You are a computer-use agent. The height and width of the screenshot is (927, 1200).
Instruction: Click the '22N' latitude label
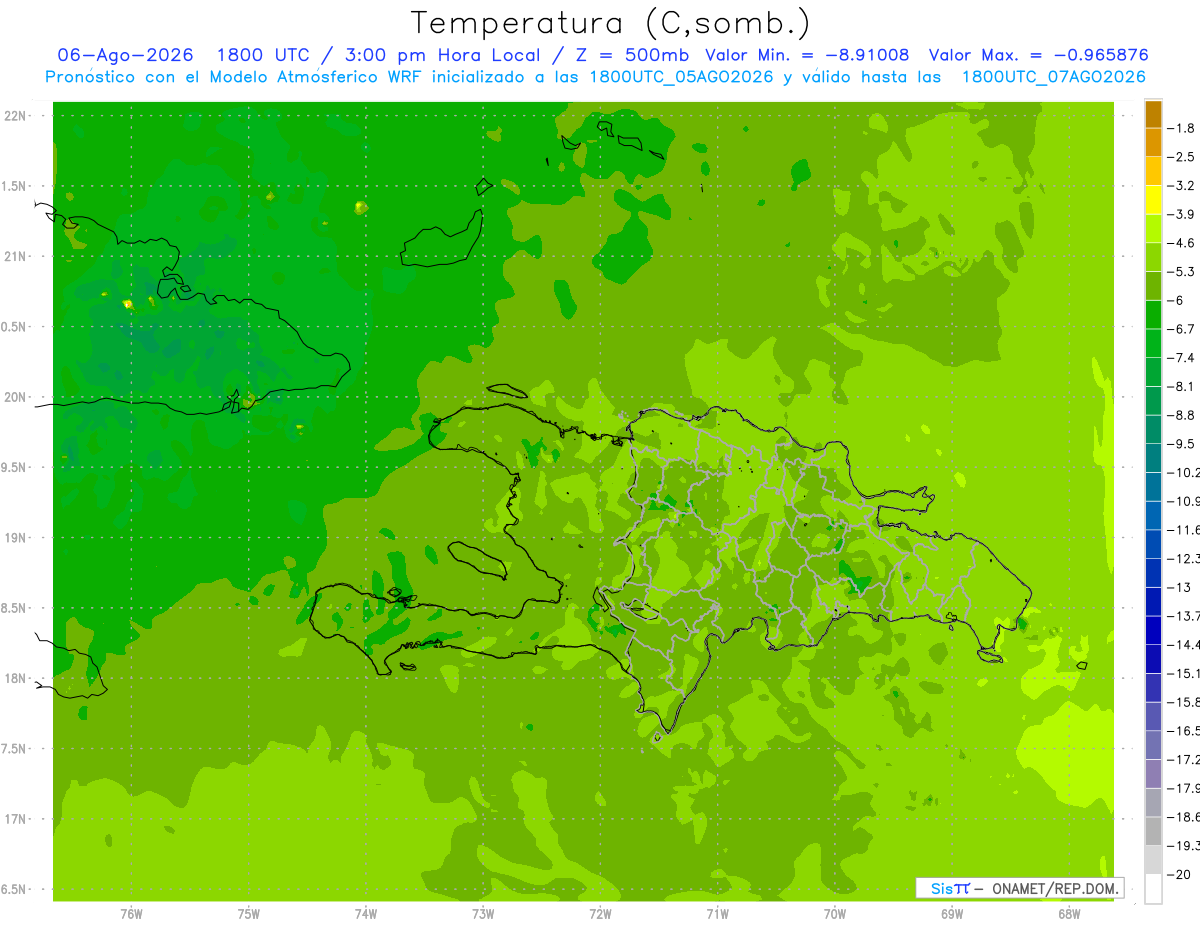click(16, 116)
